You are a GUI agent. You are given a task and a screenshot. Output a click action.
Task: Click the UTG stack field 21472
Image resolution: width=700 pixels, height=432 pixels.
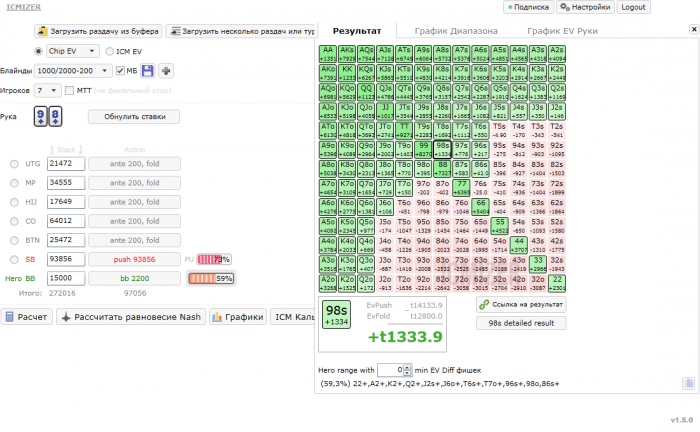tap(66, 164)
